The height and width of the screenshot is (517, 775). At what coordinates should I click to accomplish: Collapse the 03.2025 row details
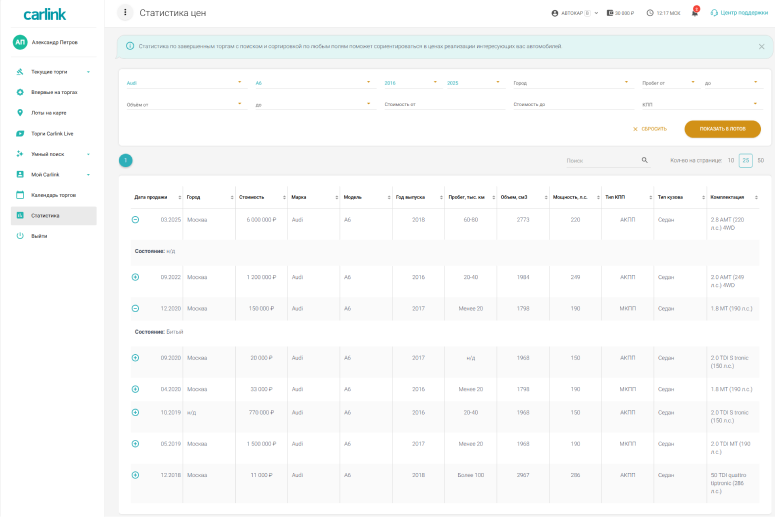pos(135,220)
